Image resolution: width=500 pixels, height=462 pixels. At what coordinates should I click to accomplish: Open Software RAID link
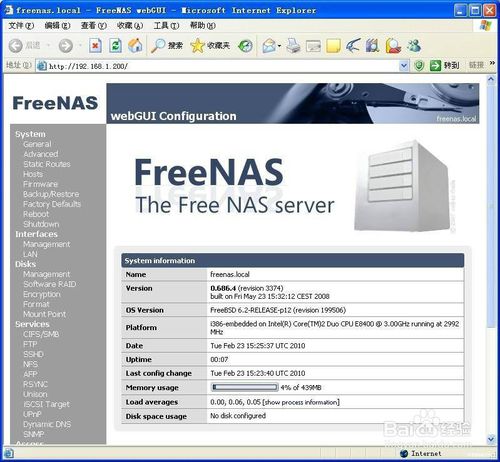(50, 284)
